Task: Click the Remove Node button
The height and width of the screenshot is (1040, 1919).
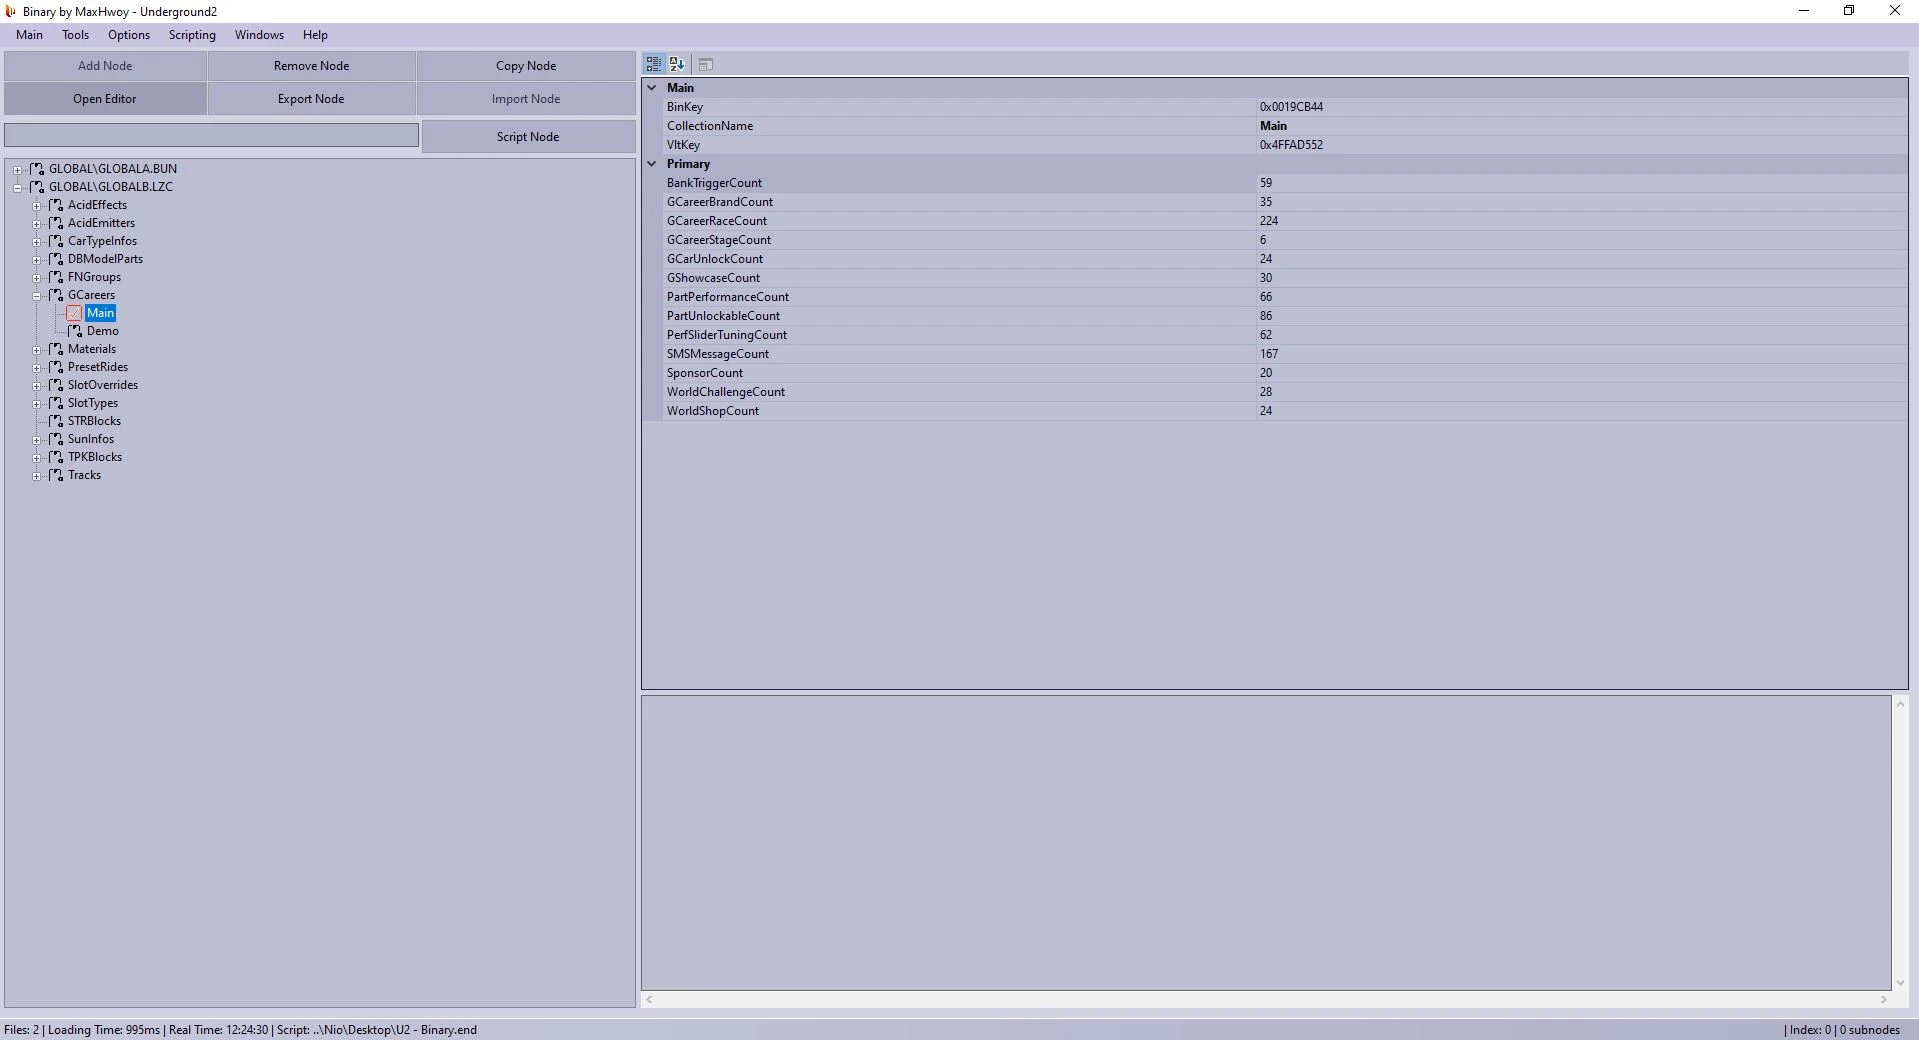Action: (x=312, y=66)
